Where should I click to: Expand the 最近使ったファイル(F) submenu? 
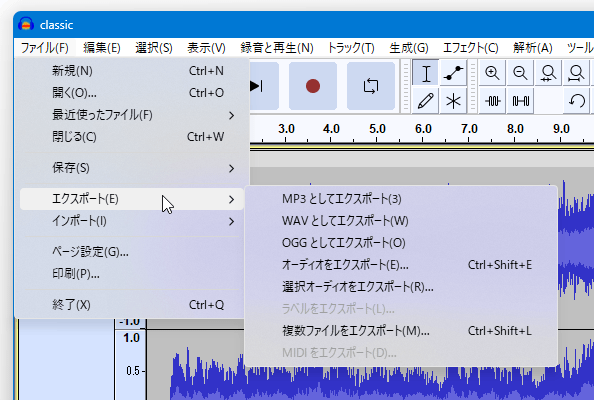131,115
